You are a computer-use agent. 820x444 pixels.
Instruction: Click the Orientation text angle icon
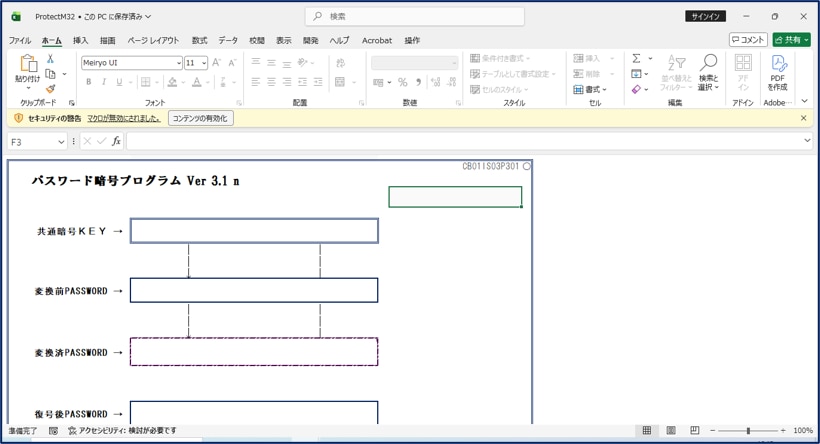click(302, 63)
